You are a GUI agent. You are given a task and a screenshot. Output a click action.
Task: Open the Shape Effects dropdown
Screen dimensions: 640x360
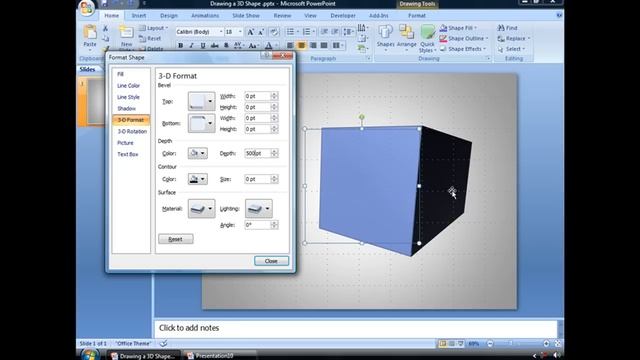463,49
